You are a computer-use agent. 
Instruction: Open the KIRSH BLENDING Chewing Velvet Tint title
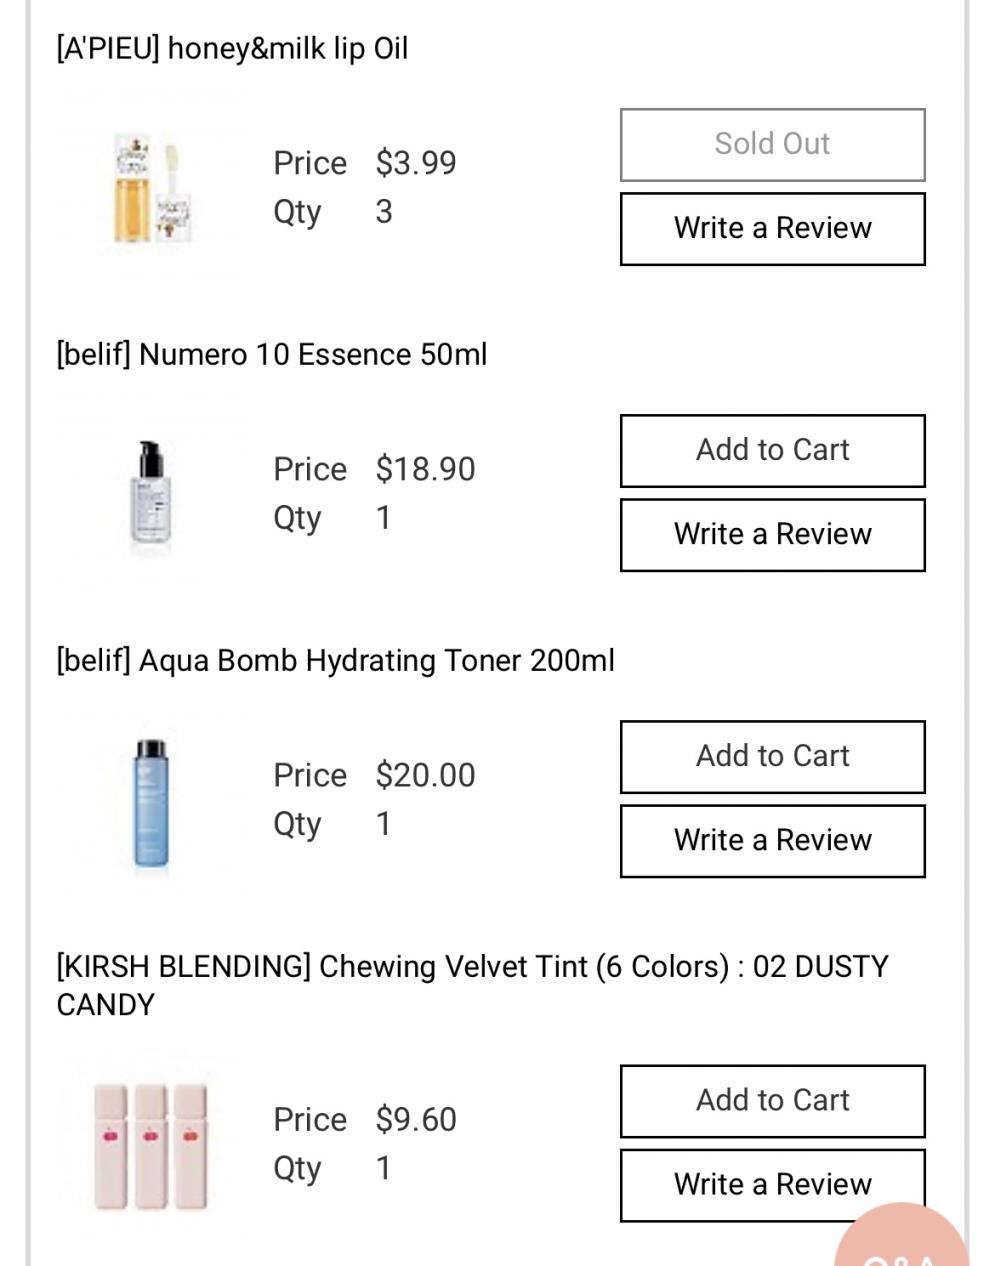coord(472,985)
